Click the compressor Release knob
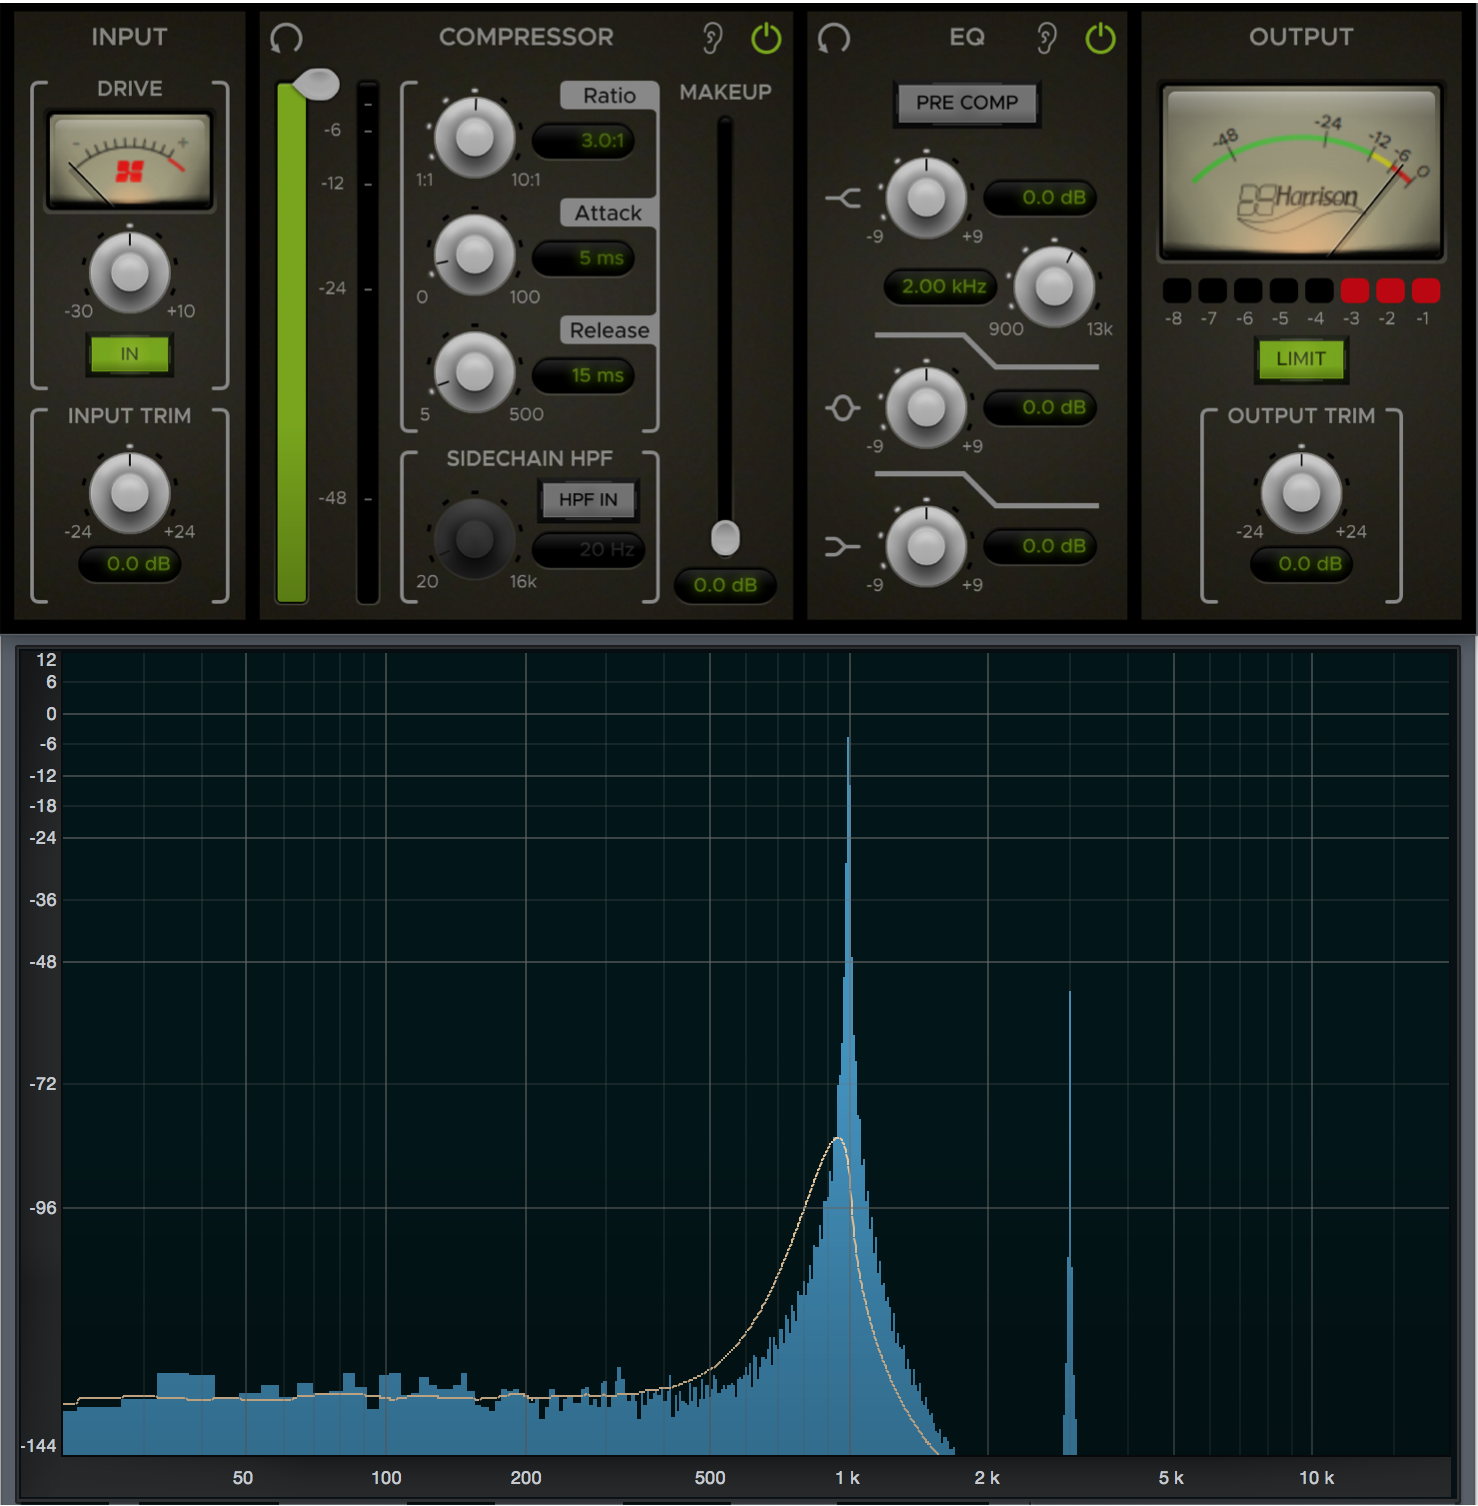Screen dimensions: 1478x1506 click(475, 372)
